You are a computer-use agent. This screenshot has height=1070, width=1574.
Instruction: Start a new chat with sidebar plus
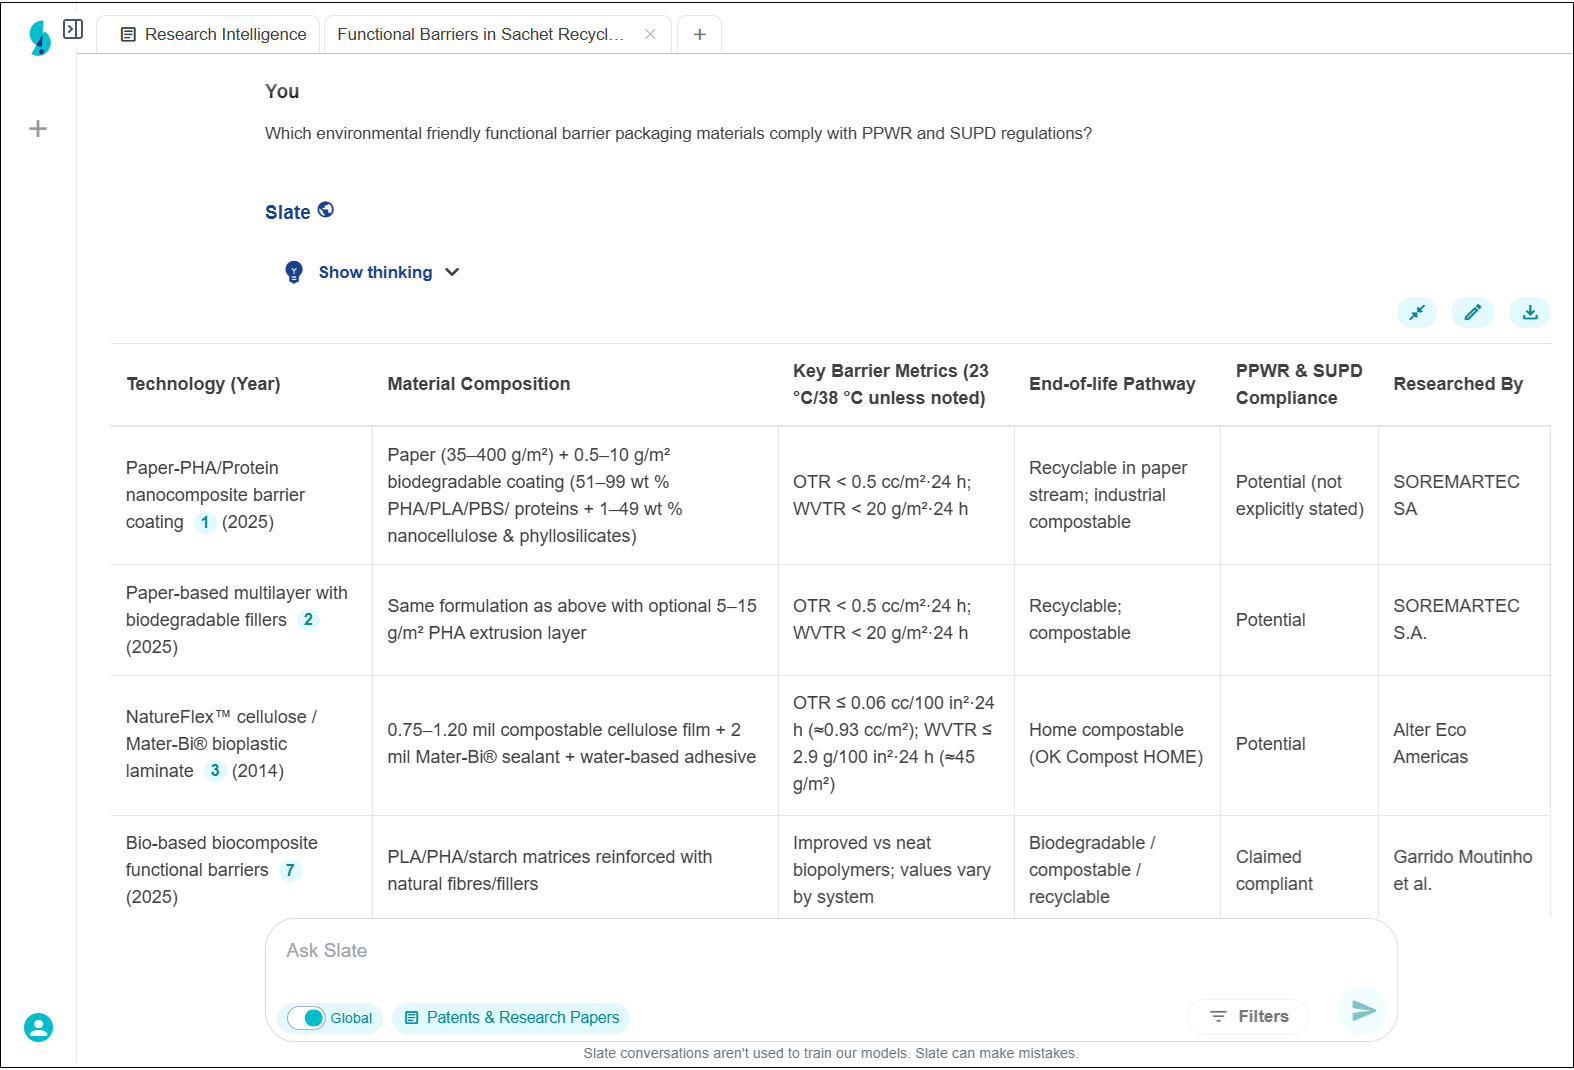click(38, 129)
